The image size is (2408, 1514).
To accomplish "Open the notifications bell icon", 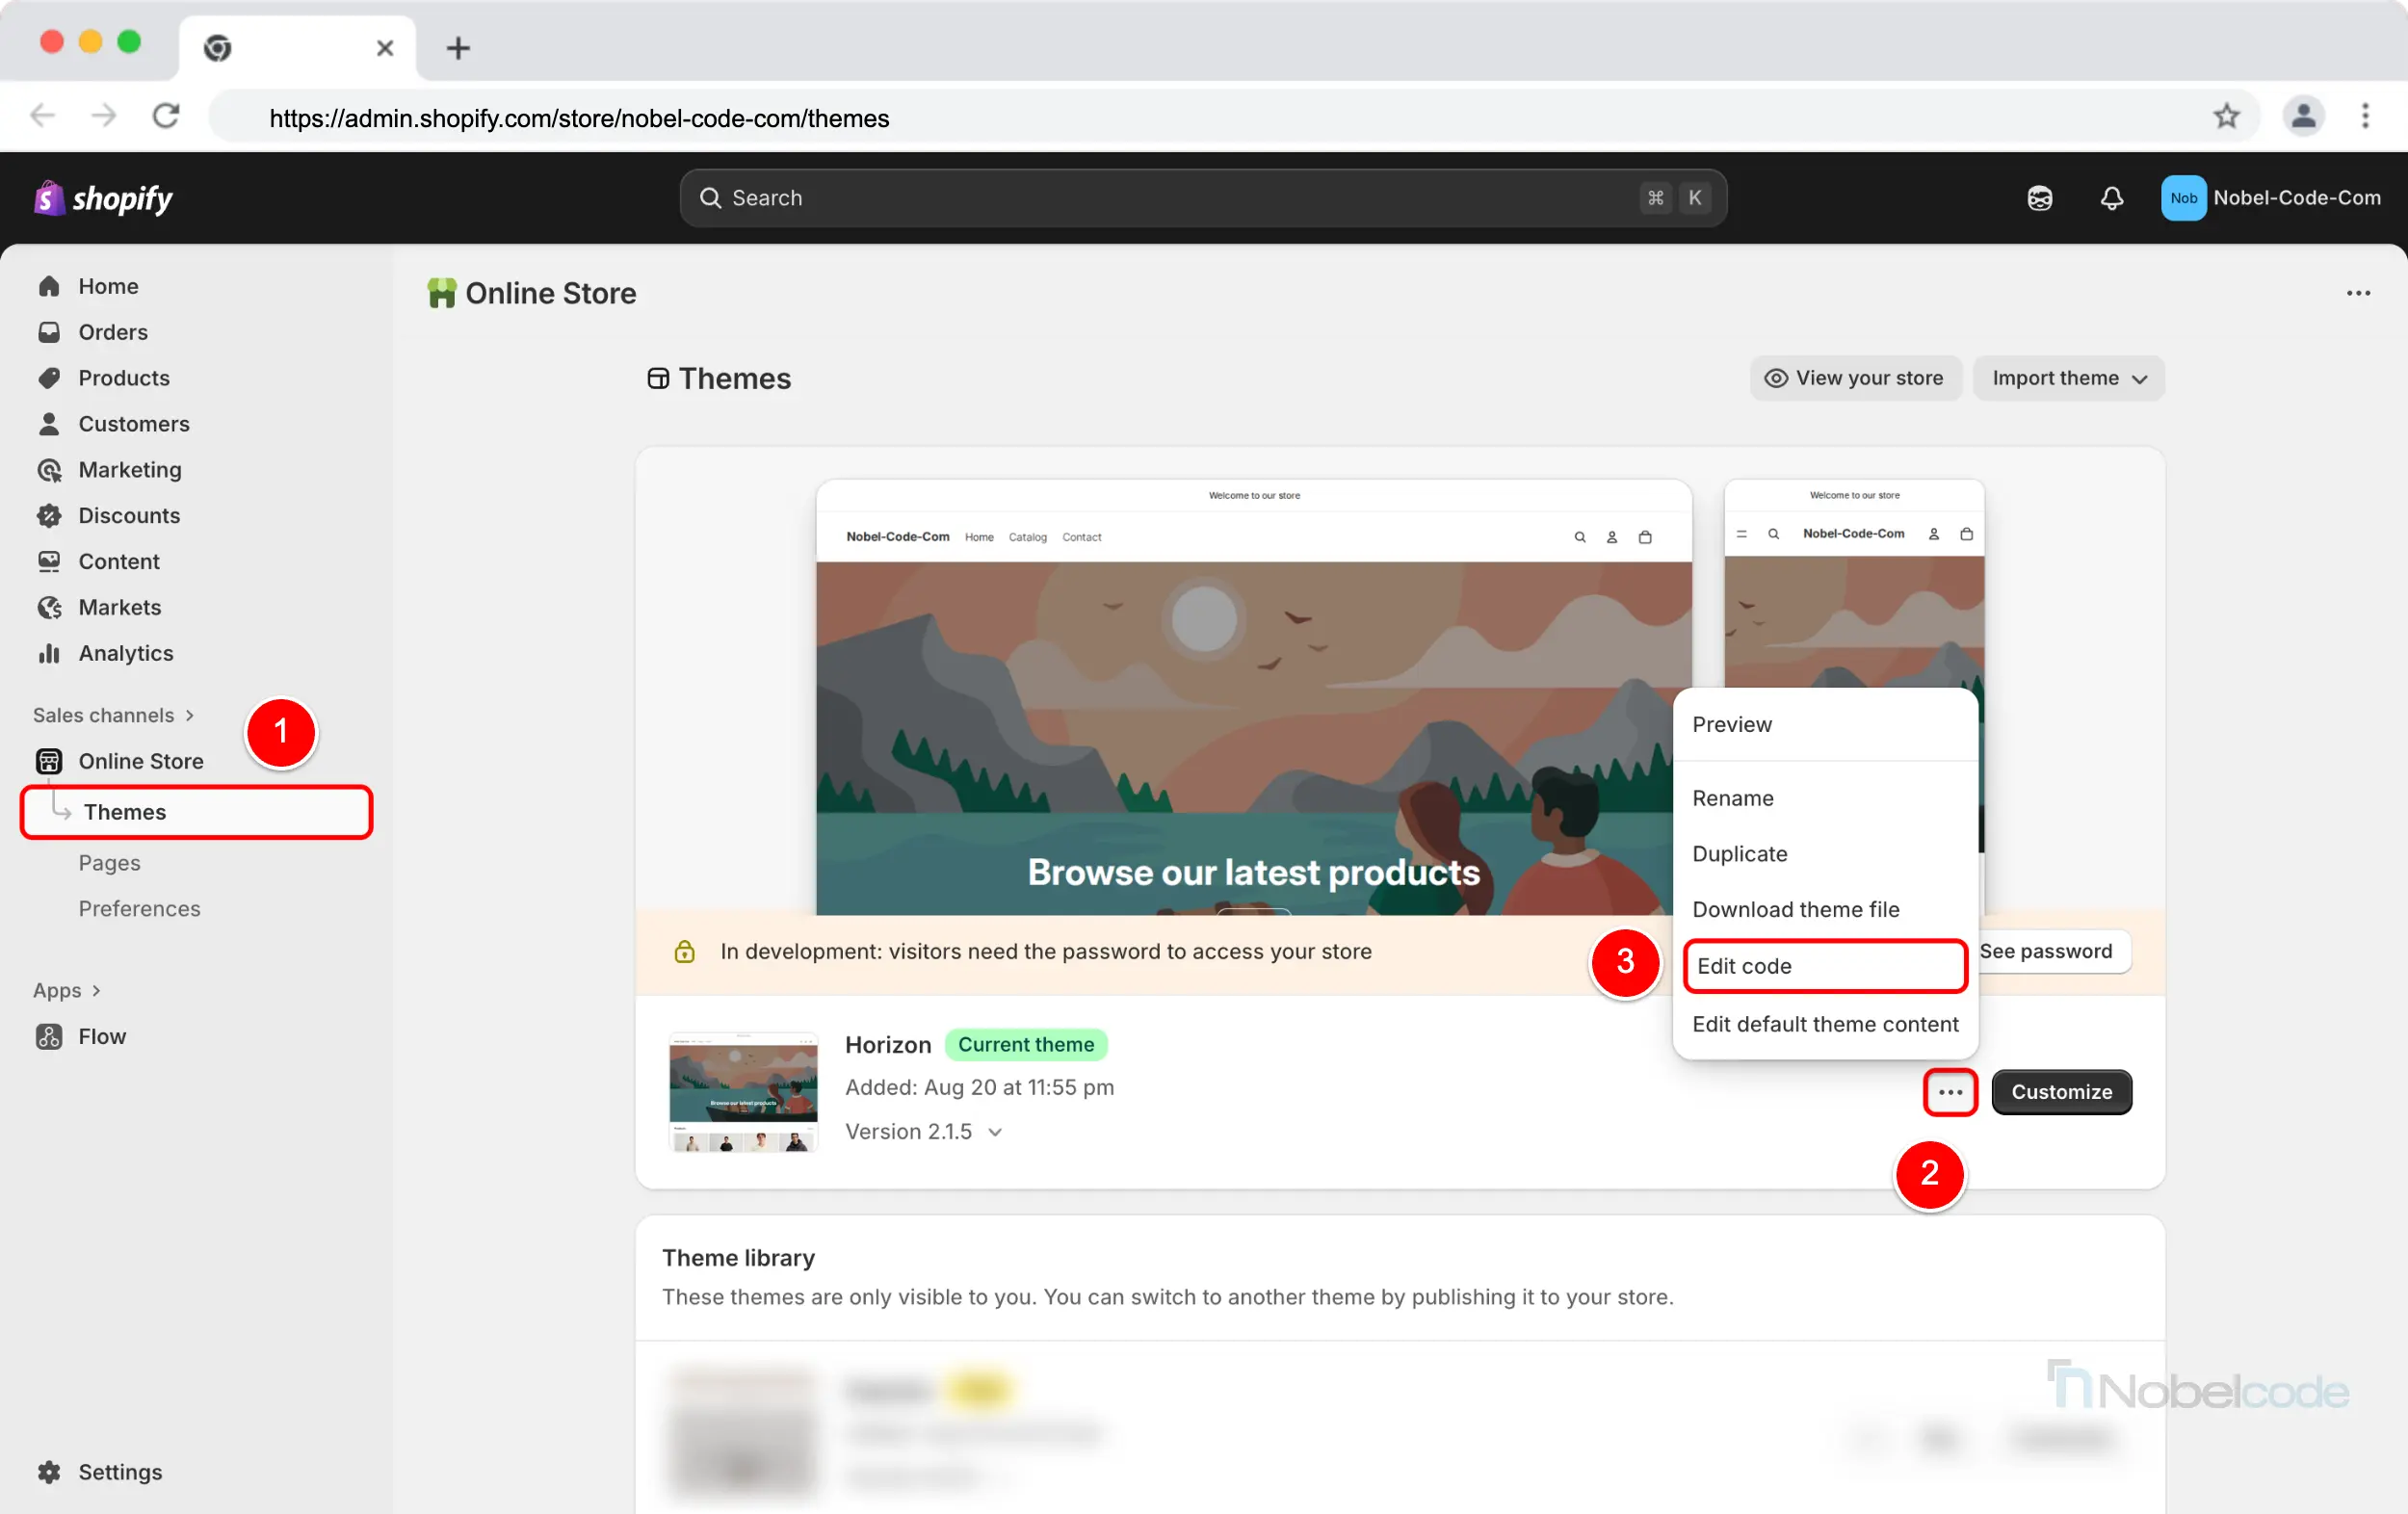I will pyautogui.click(x=2111, y=198).
